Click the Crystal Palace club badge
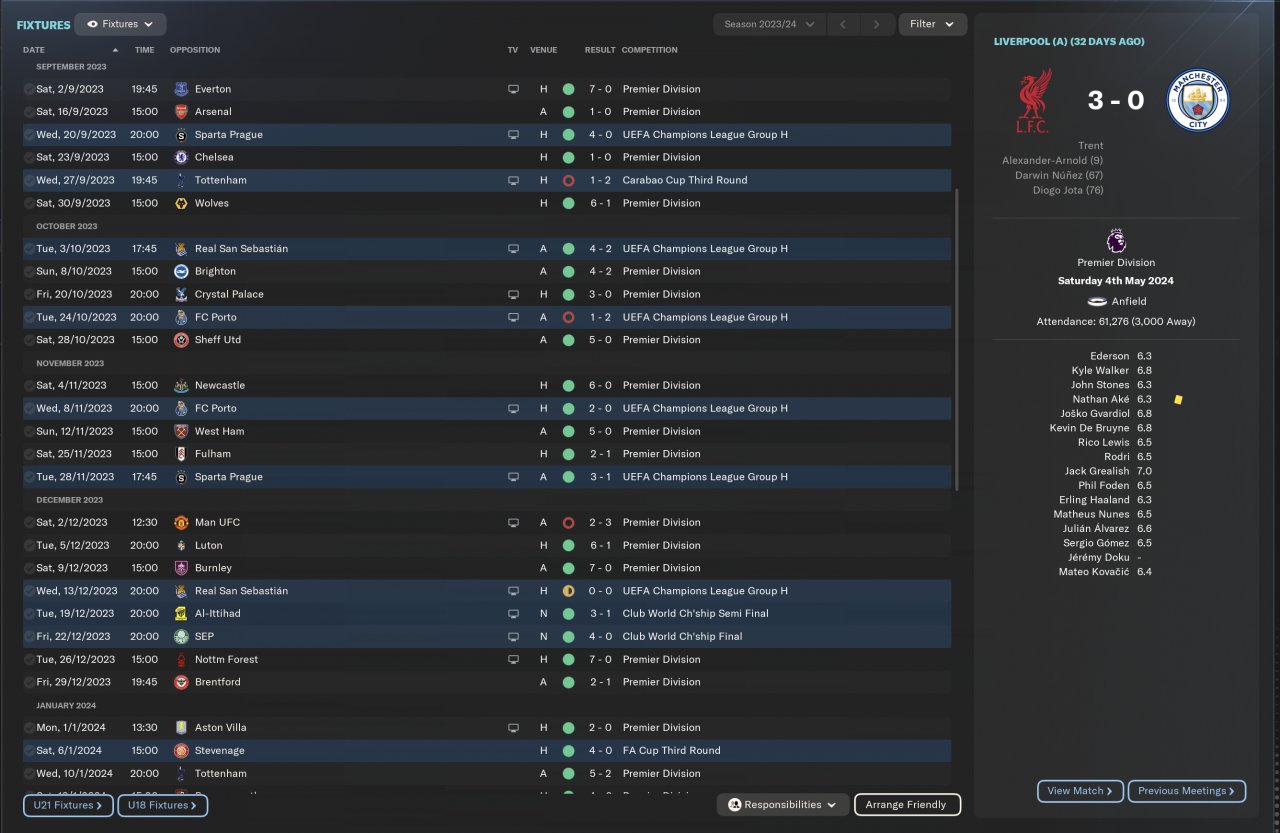Viewport: 1280px width, 833px height. point(181,294)
